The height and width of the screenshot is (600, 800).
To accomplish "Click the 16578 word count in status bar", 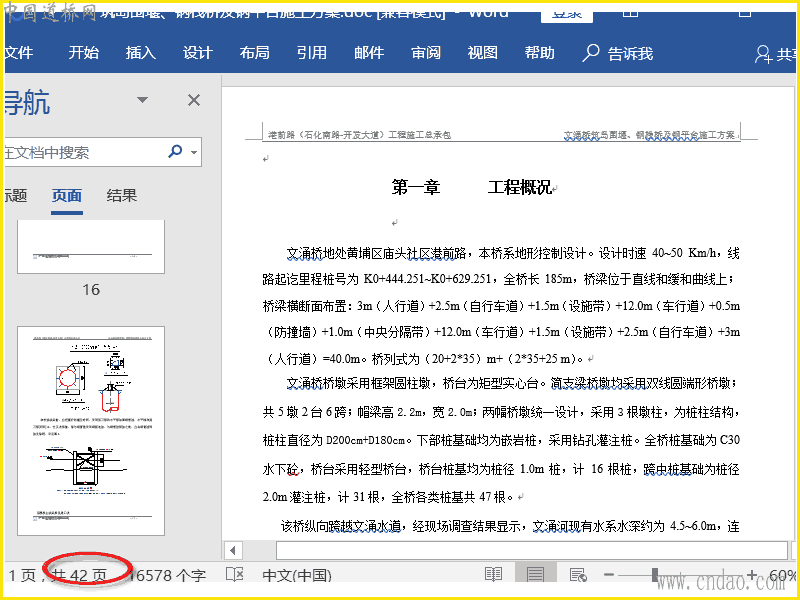I will [x=170, y=575].
